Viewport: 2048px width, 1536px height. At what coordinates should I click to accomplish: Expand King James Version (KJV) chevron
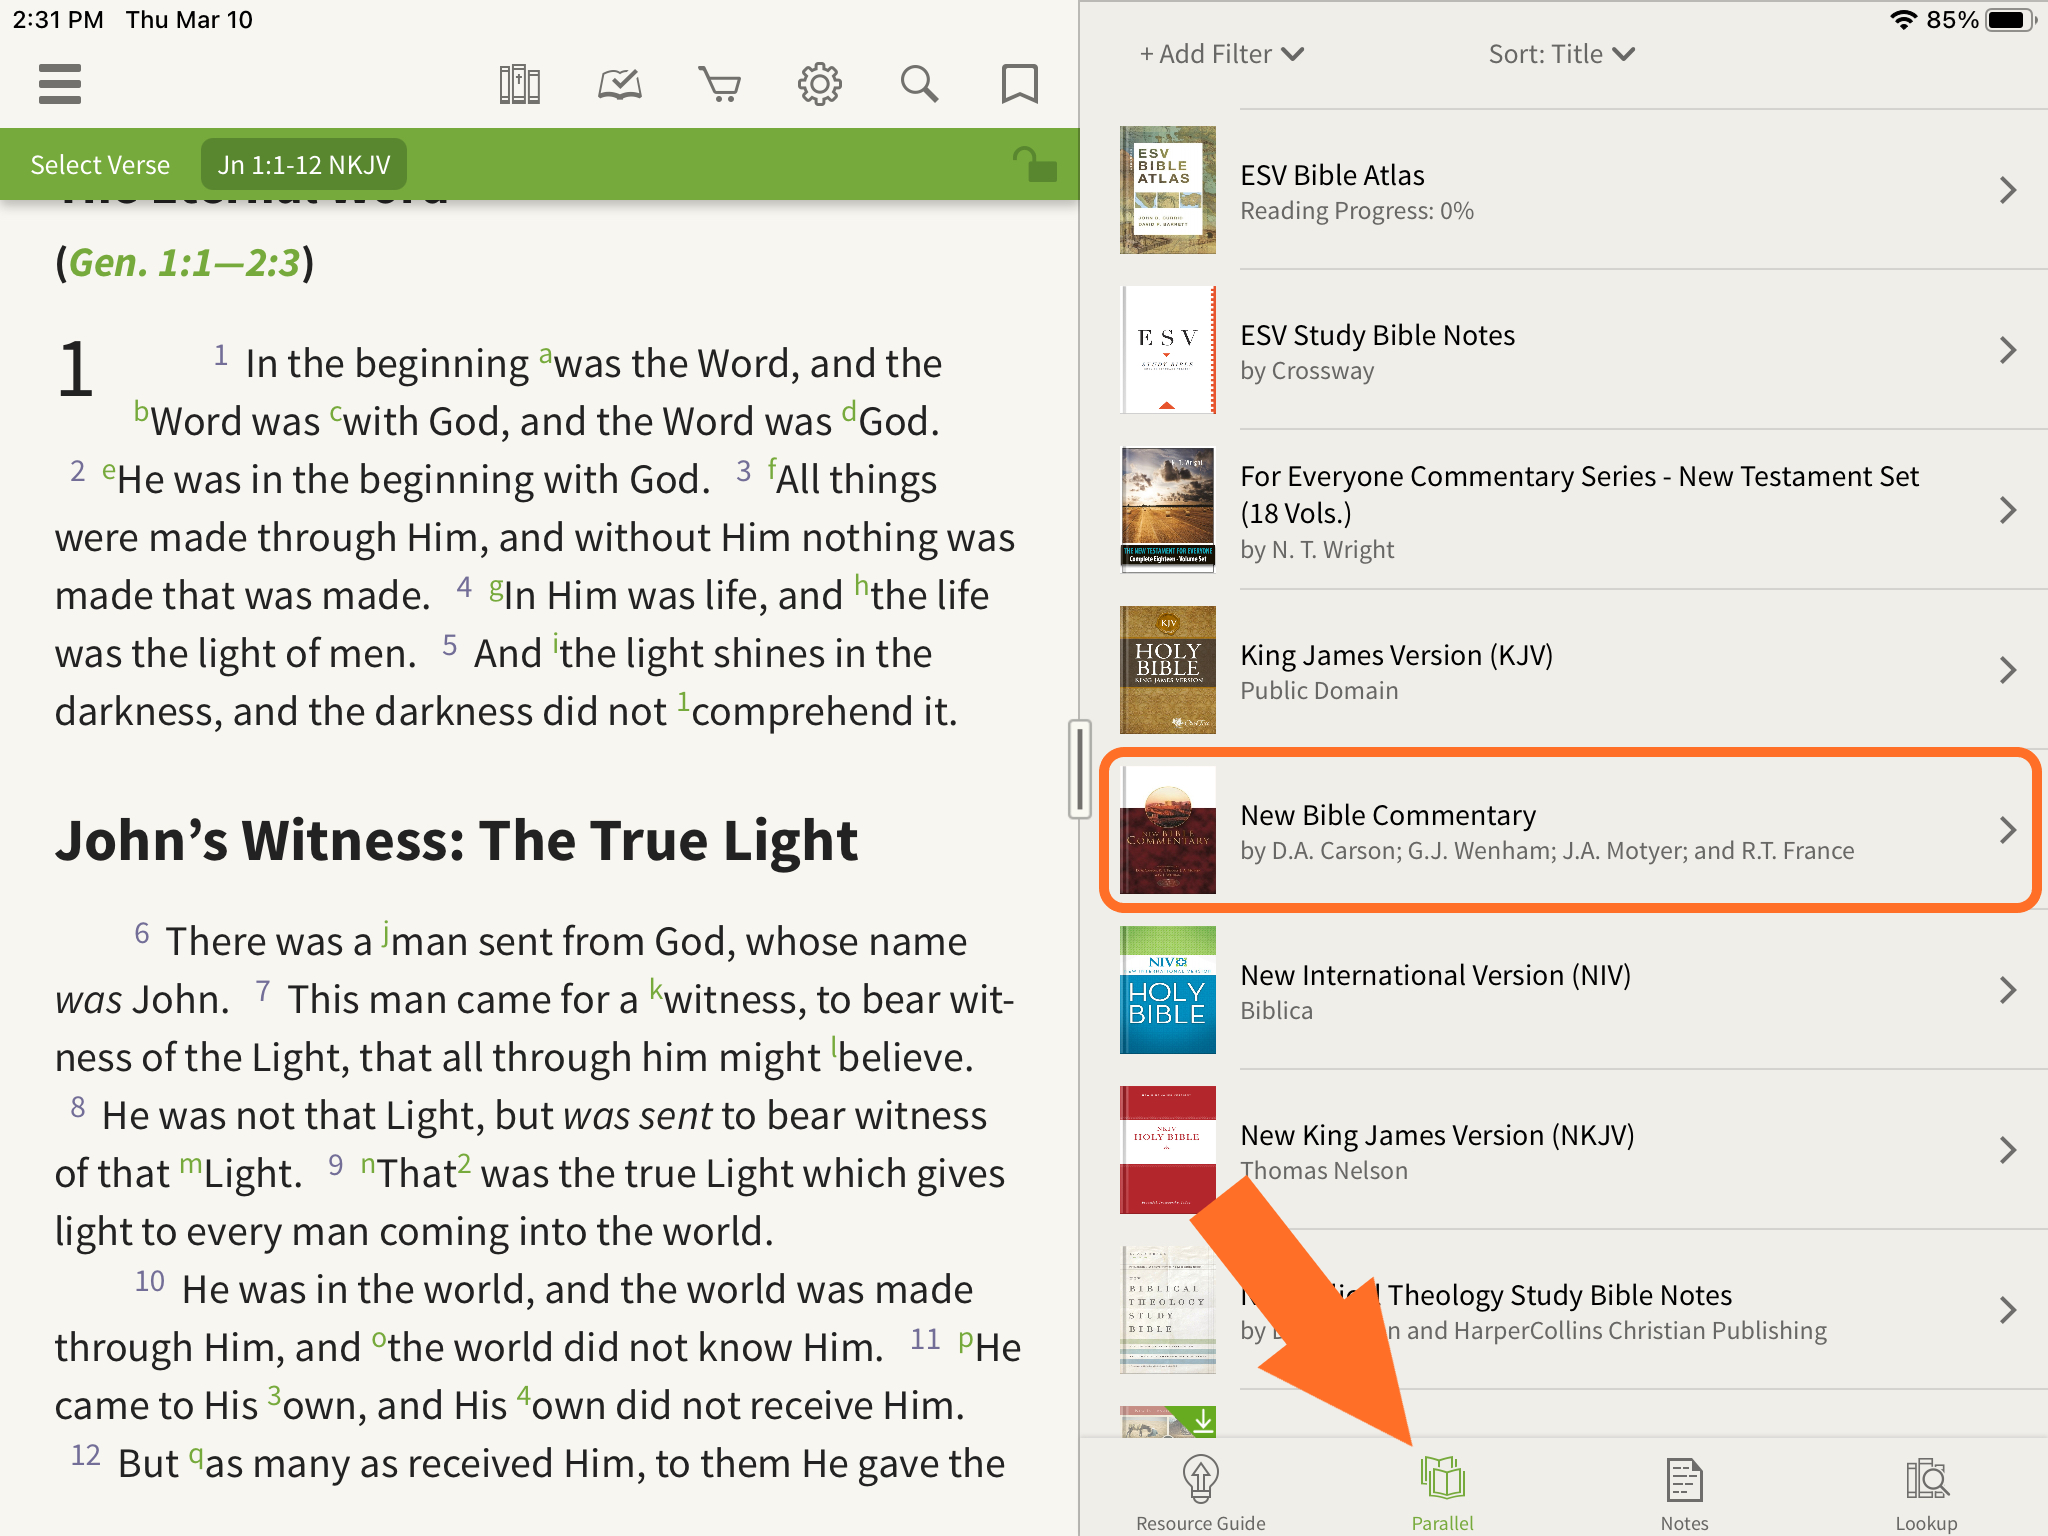[x=2008, y=670]
